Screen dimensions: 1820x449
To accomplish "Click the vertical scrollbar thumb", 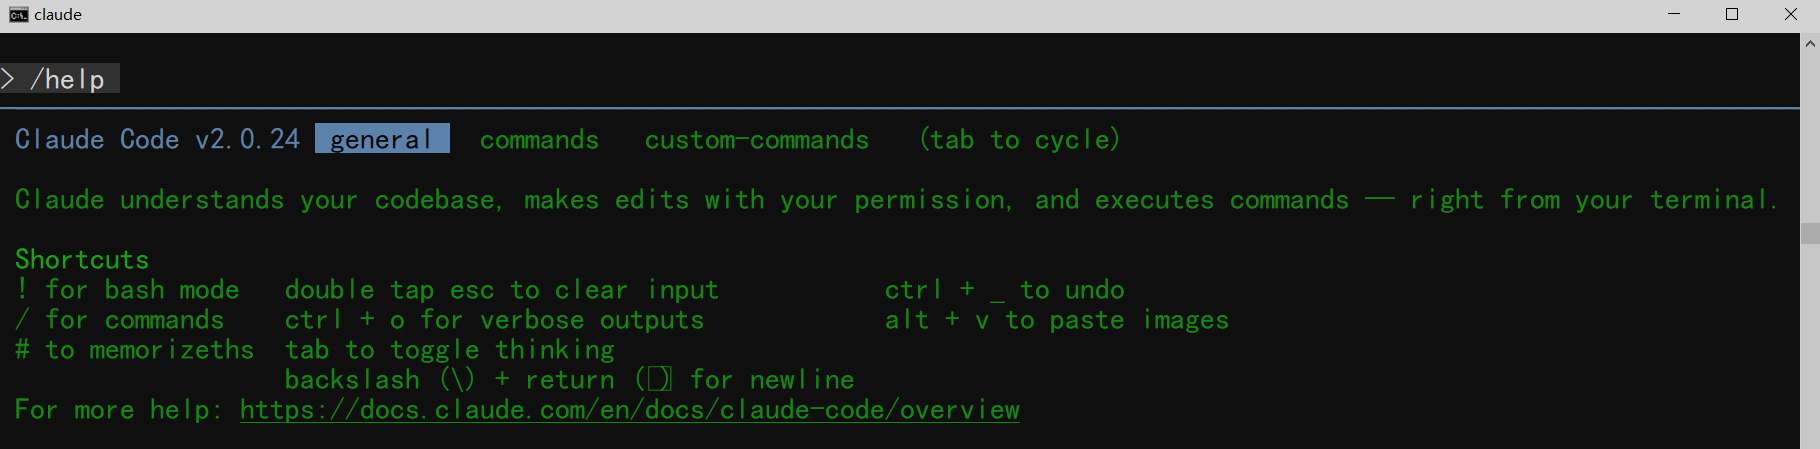I will click(x=1810, y=233).
